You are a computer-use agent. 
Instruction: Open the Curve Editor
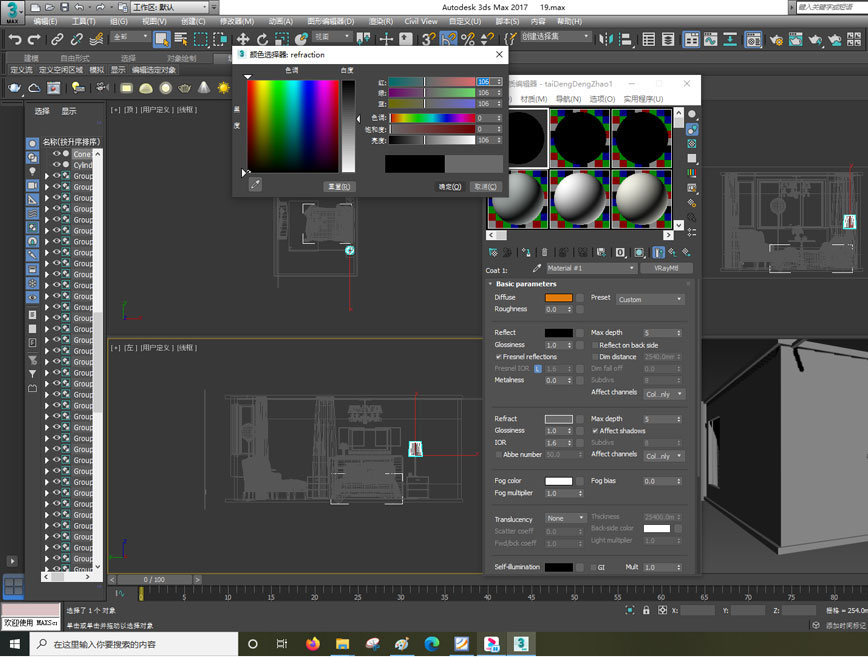711,39
